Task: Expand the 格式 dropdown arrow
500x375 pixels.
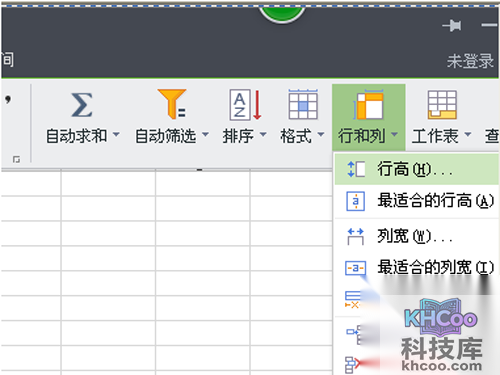Action: tap(321, 134)
